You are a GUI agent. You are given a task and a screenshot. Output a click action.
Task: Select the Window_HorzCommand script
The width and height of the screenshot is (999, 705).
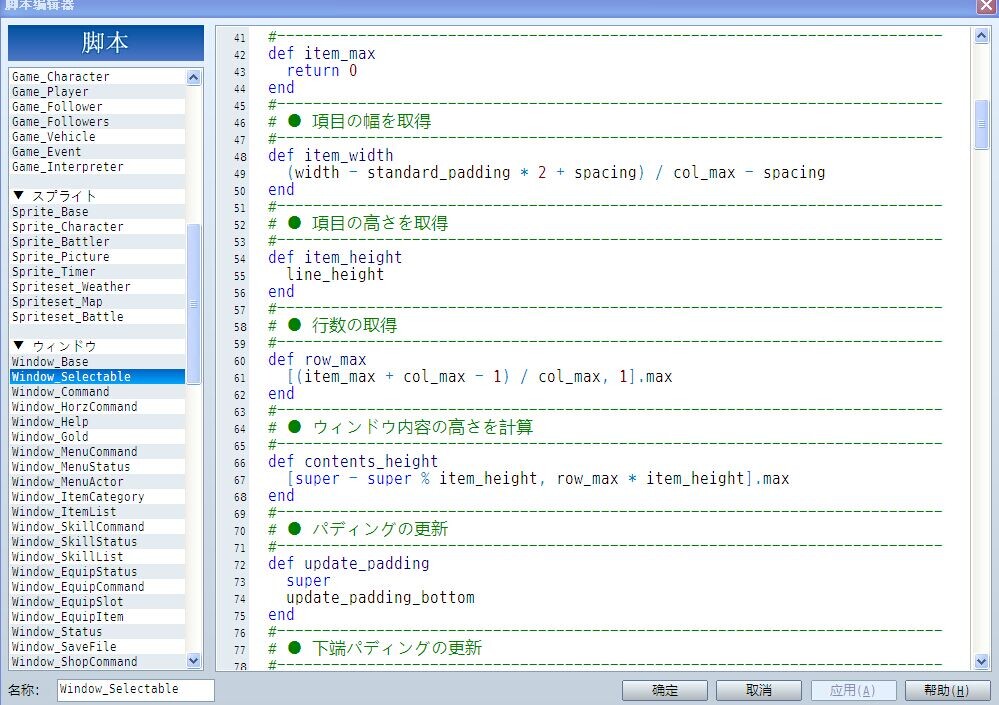click(x=98, y=407)
